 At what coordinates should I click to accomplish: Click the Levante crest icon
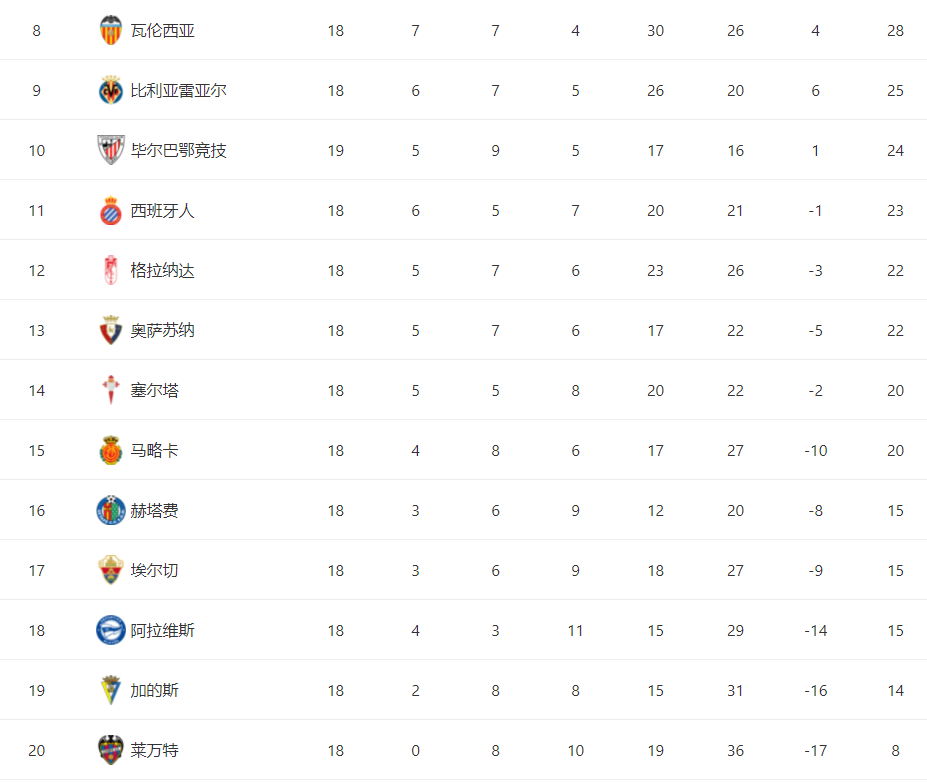tap(111, 750)
